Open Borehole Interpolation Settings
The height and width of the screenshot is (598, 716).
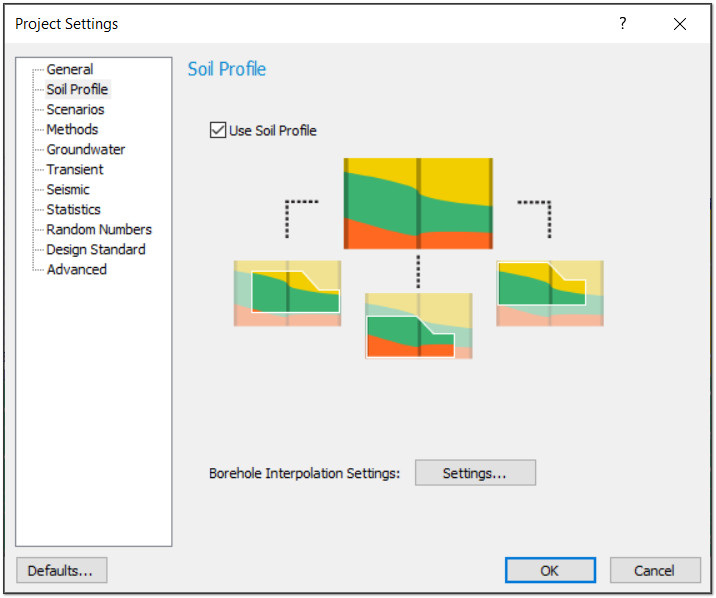tap(475, 472)
